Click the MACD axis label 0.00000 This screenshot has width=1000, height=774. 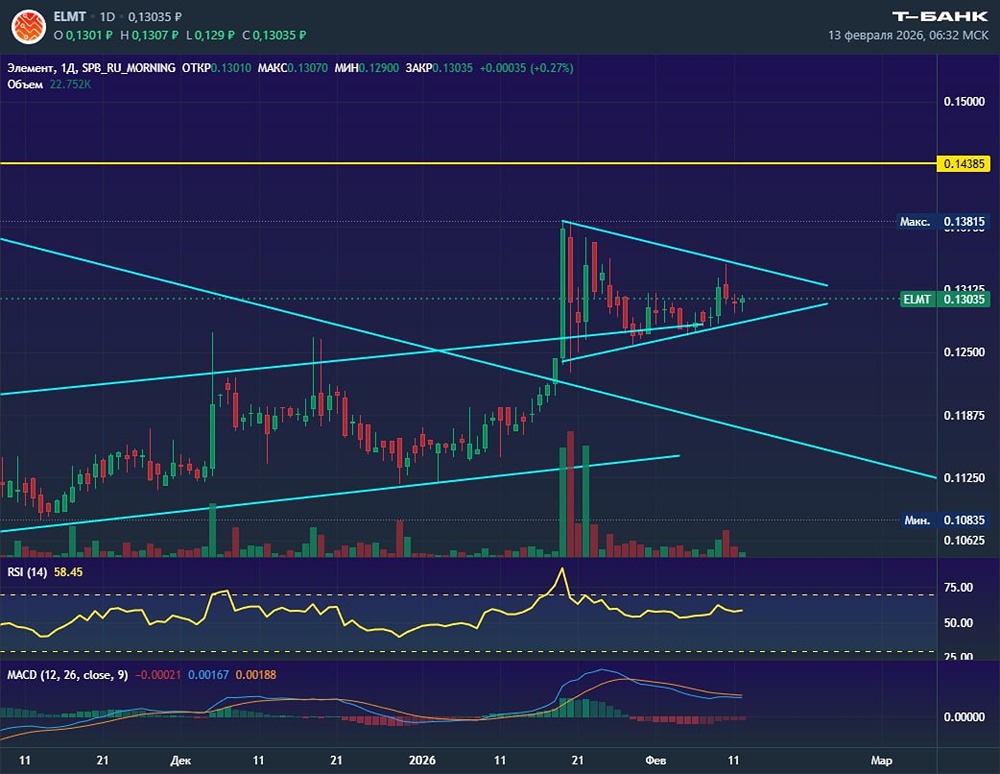[964, 717]
